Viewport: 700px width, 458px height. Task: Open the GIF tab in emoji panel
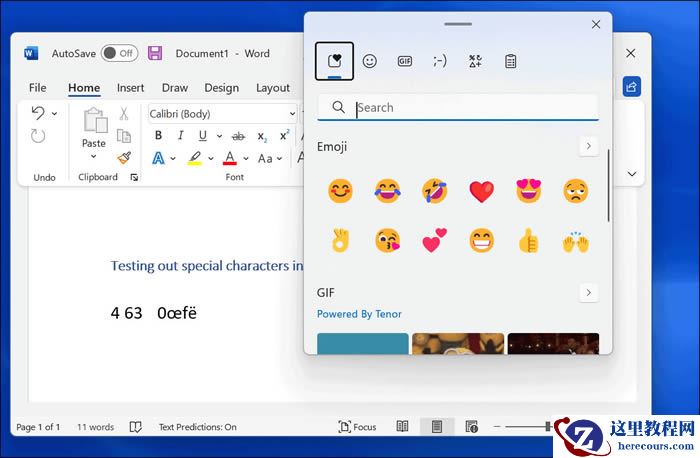405,61
